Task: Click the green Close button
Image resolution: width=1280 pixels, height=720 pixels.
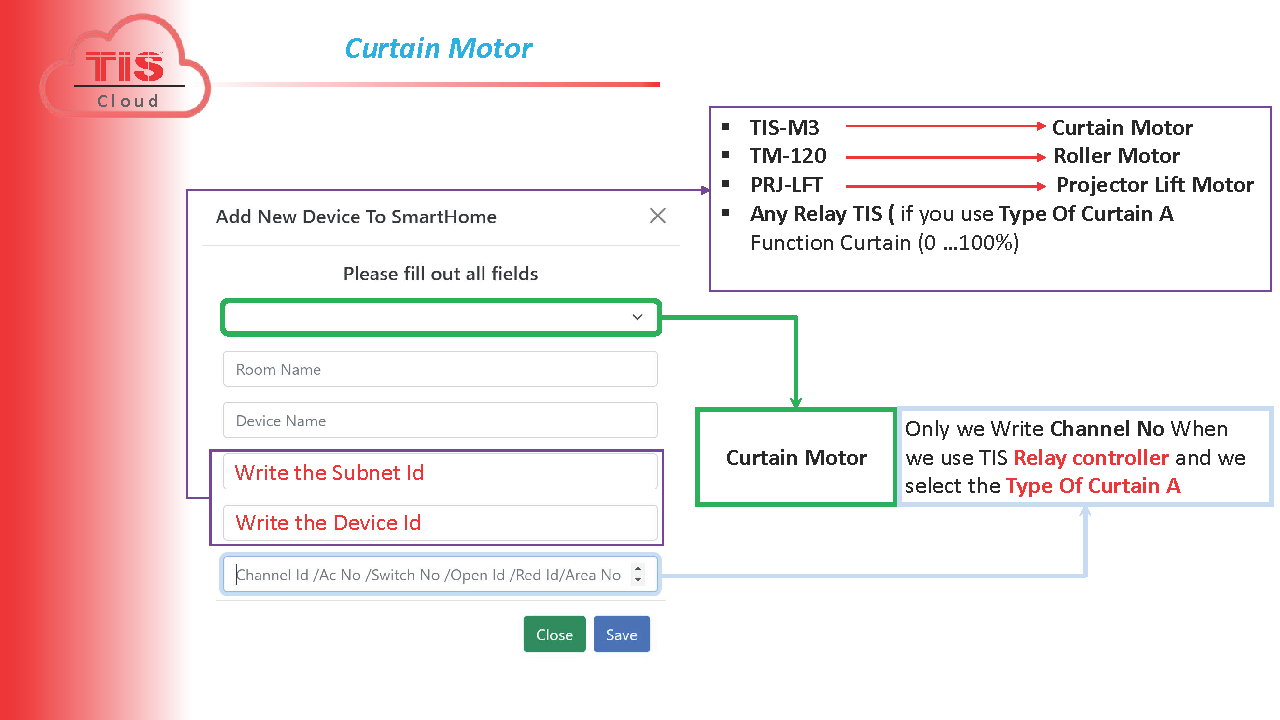Action: coord(554,634)
